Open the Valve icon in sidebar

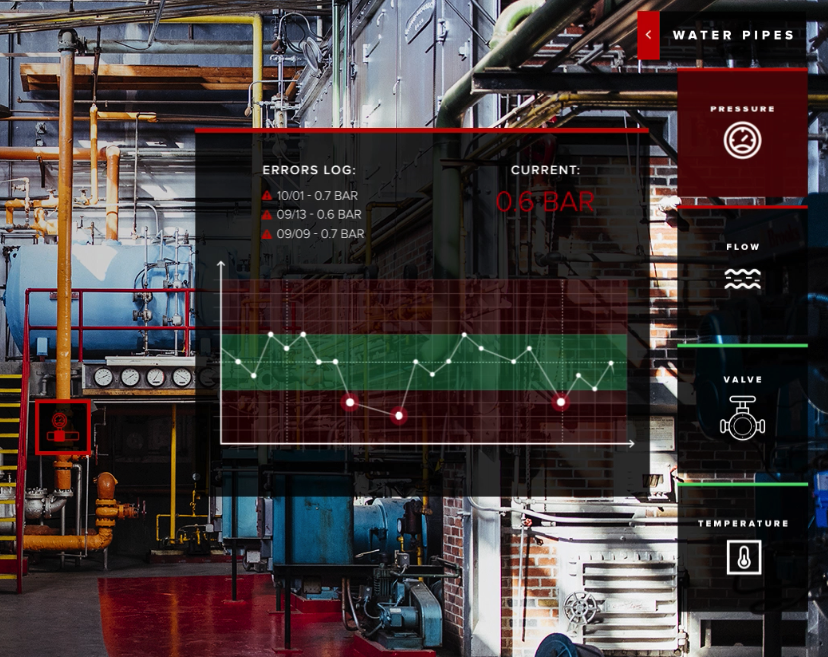(x=742, y=418)
